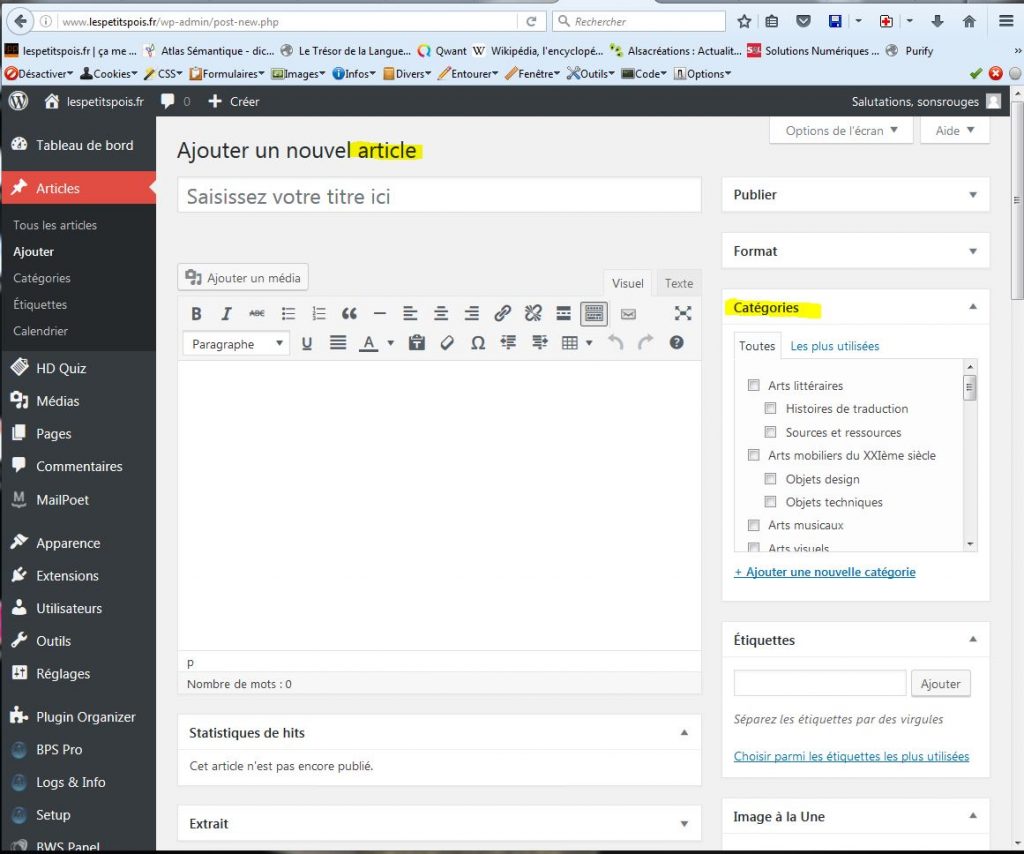Viewport: 1024px width, 854px height.
Task: Insert a bulleted list
Action: tap(288, 314)
